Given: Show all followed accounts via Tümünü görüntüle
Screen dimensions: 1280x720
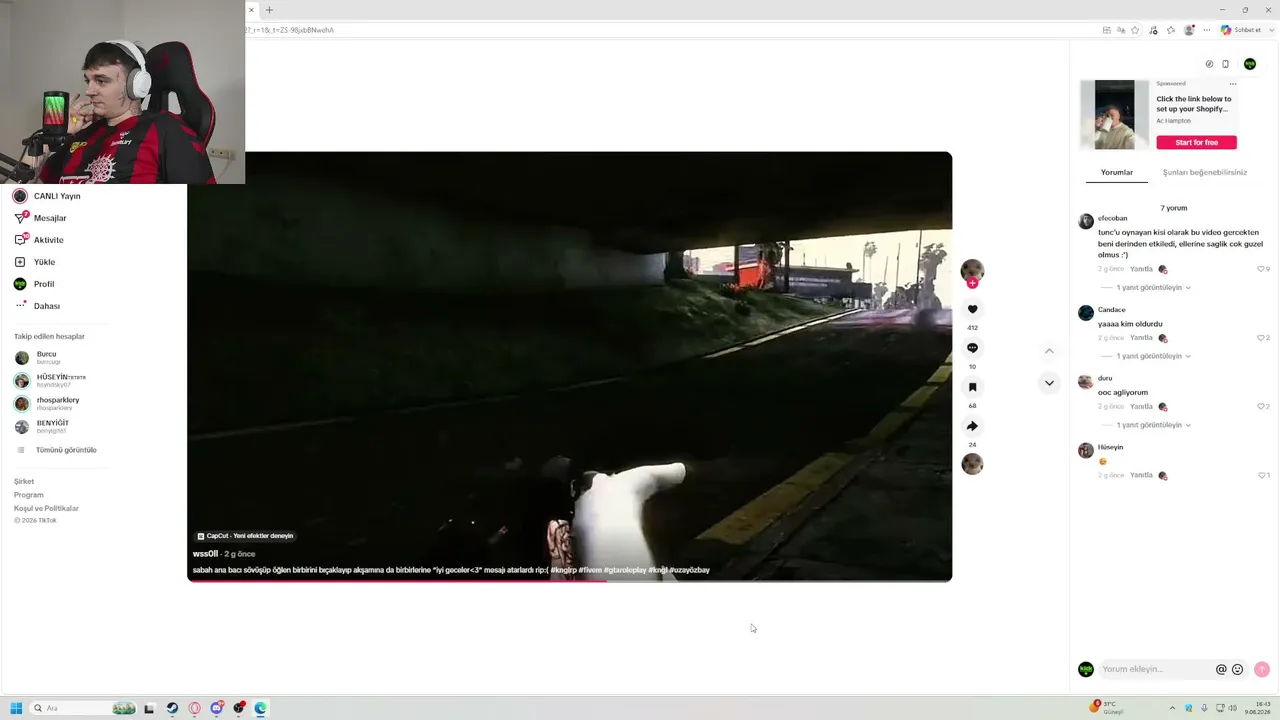Looking at the screenshot, I should coord(57,450).
